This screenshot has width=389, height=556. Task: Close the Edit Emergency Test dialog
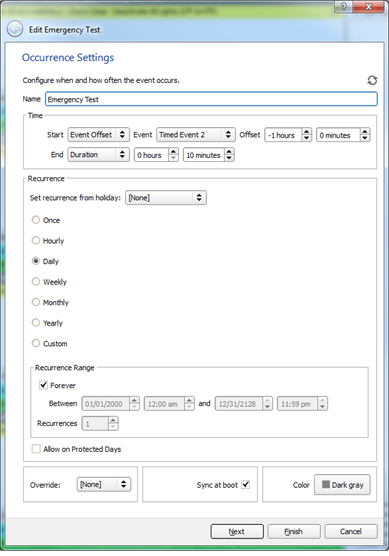369,7
